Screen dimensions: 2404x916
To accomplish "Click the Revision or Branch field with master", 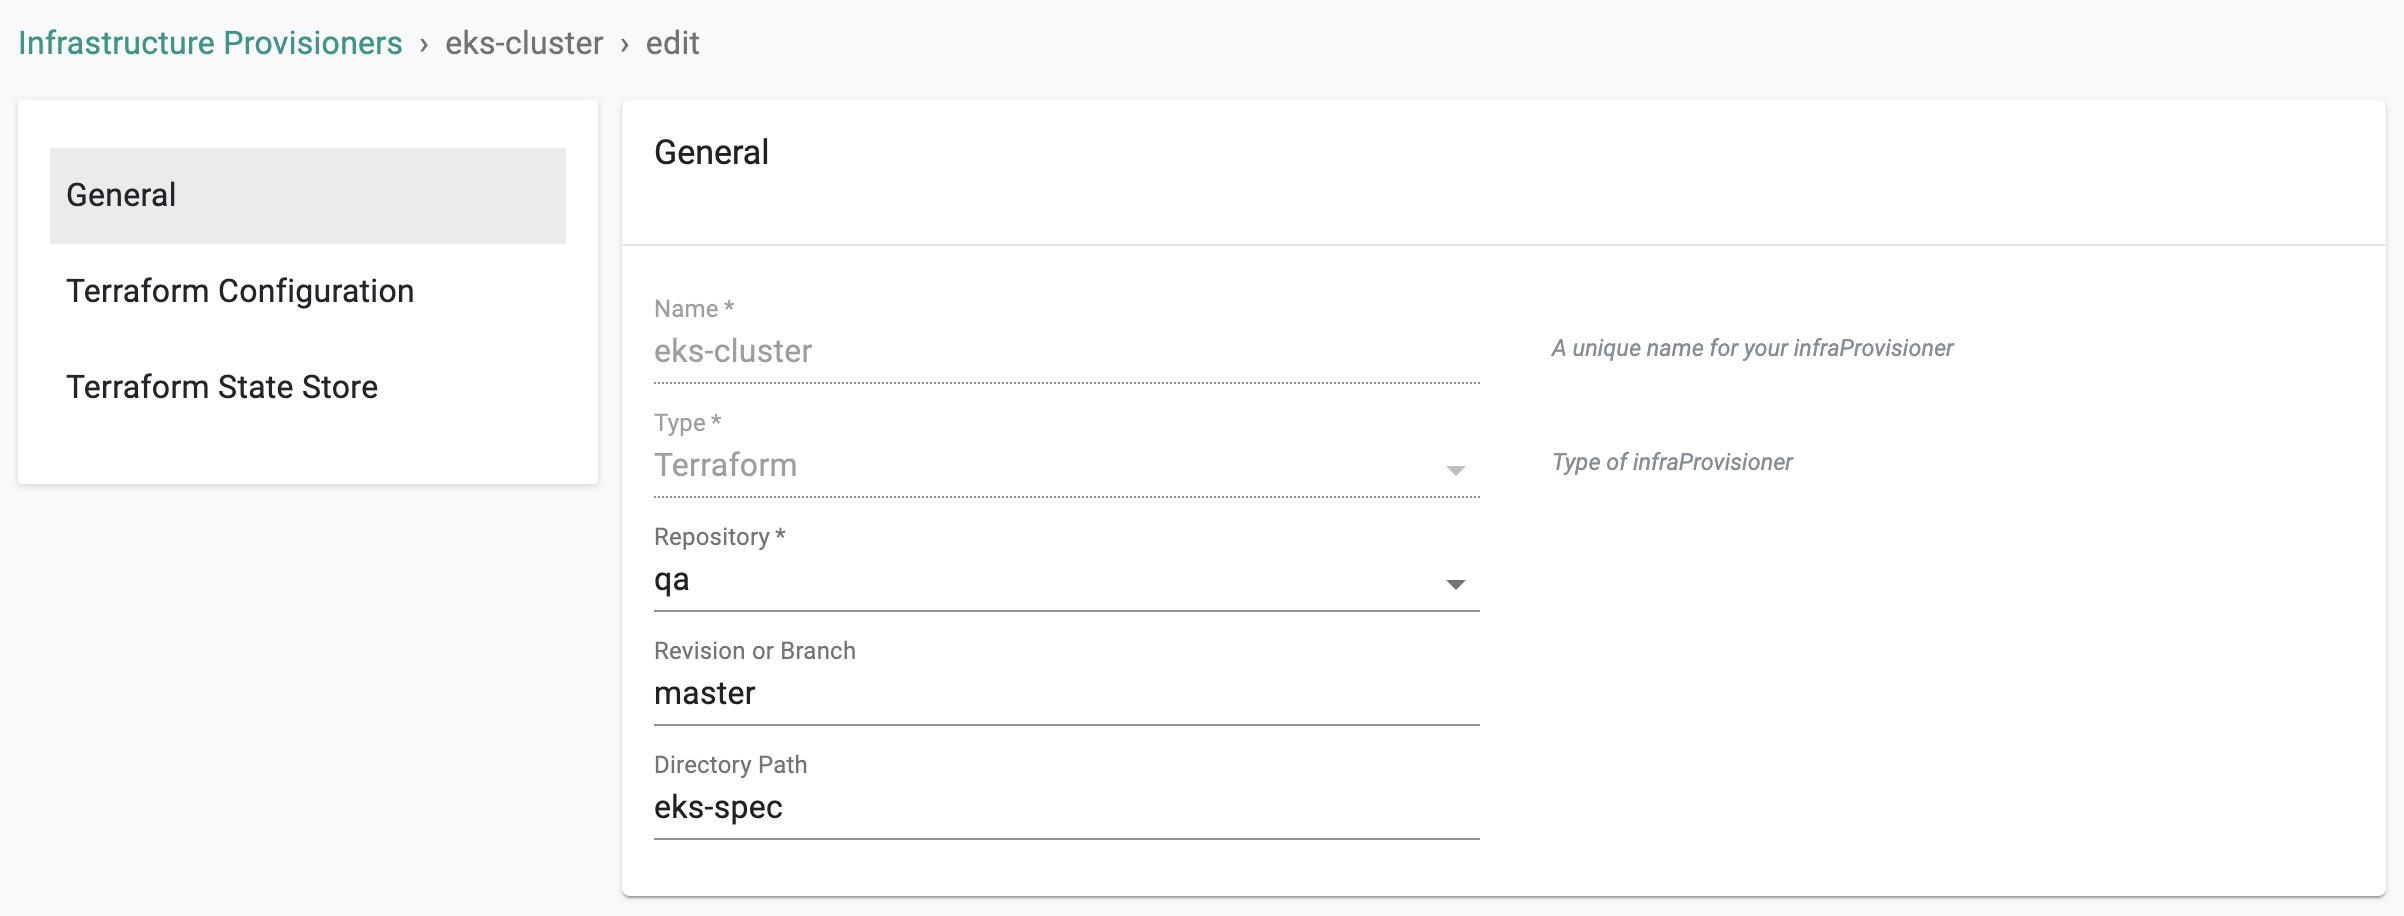I will pyautogui.click(x=1066, y=693).
